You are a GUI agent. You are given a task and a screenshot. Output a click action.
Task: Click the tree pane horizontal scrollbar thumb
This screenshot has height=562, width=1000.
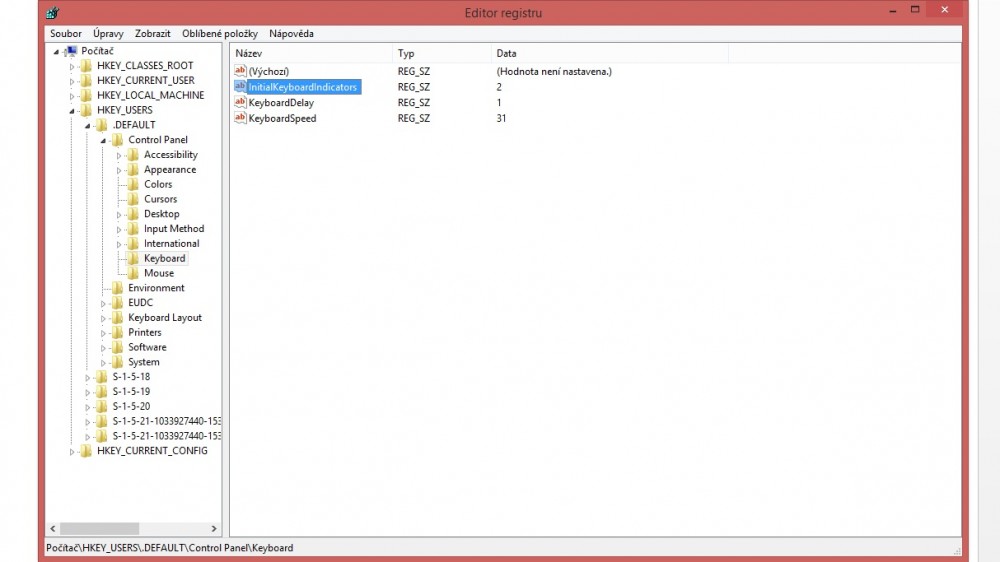coord(98,528)
